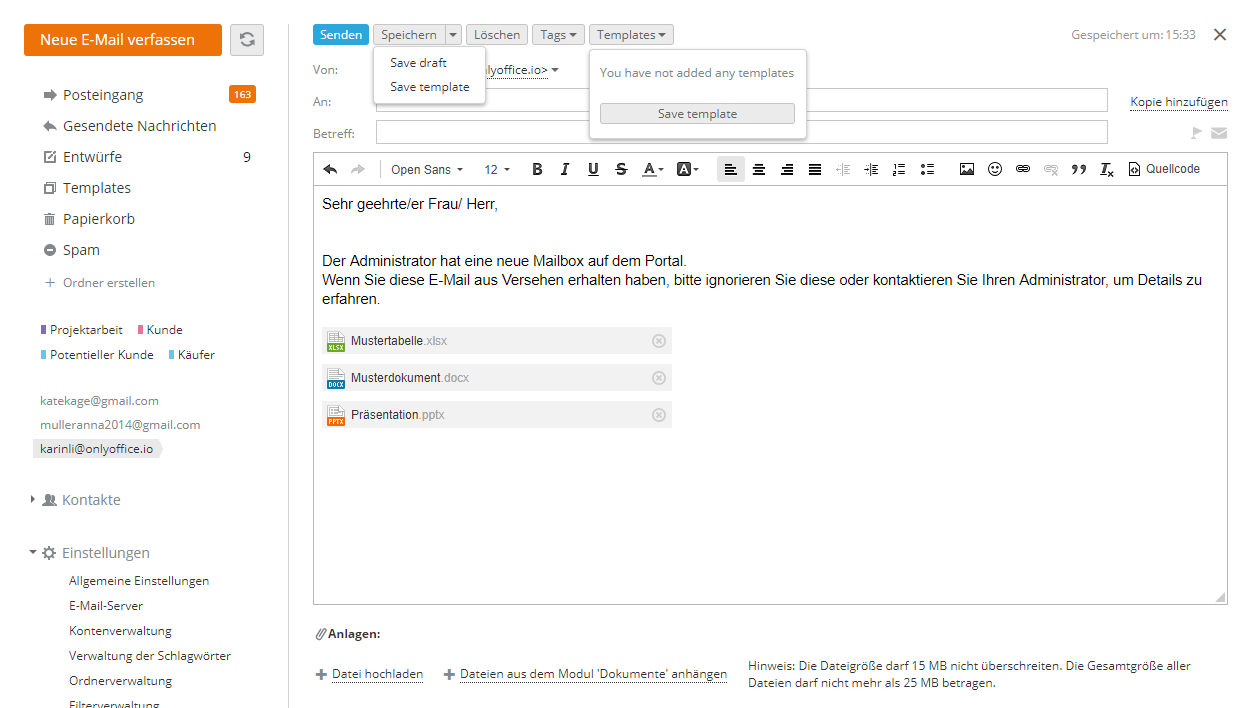Click the Senden button
The image size is (1240, 708).
(x=341, y=35)
